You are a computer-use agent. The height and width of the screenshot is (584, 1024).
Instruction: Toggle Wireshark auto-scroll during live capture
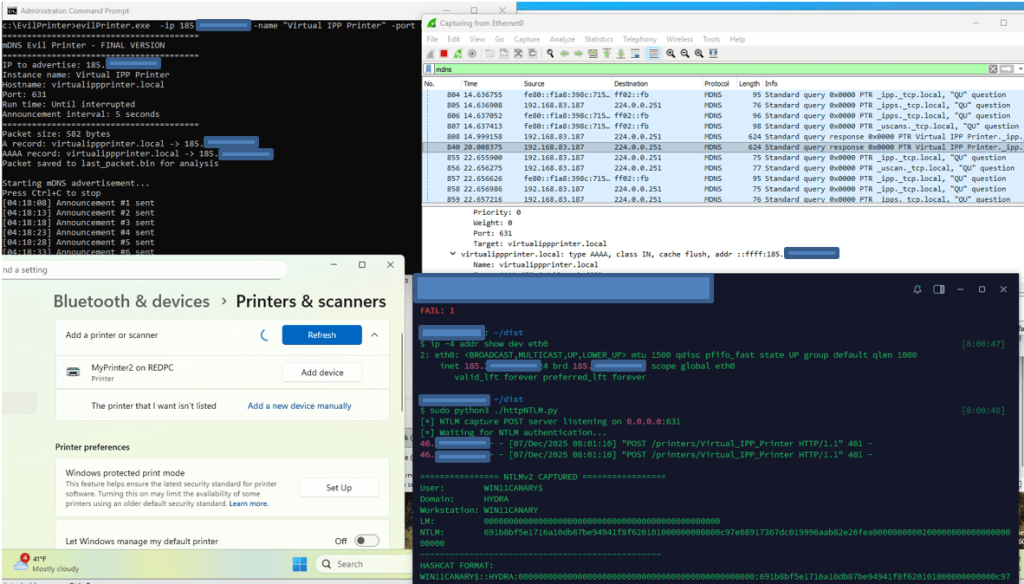click(637, 53)
